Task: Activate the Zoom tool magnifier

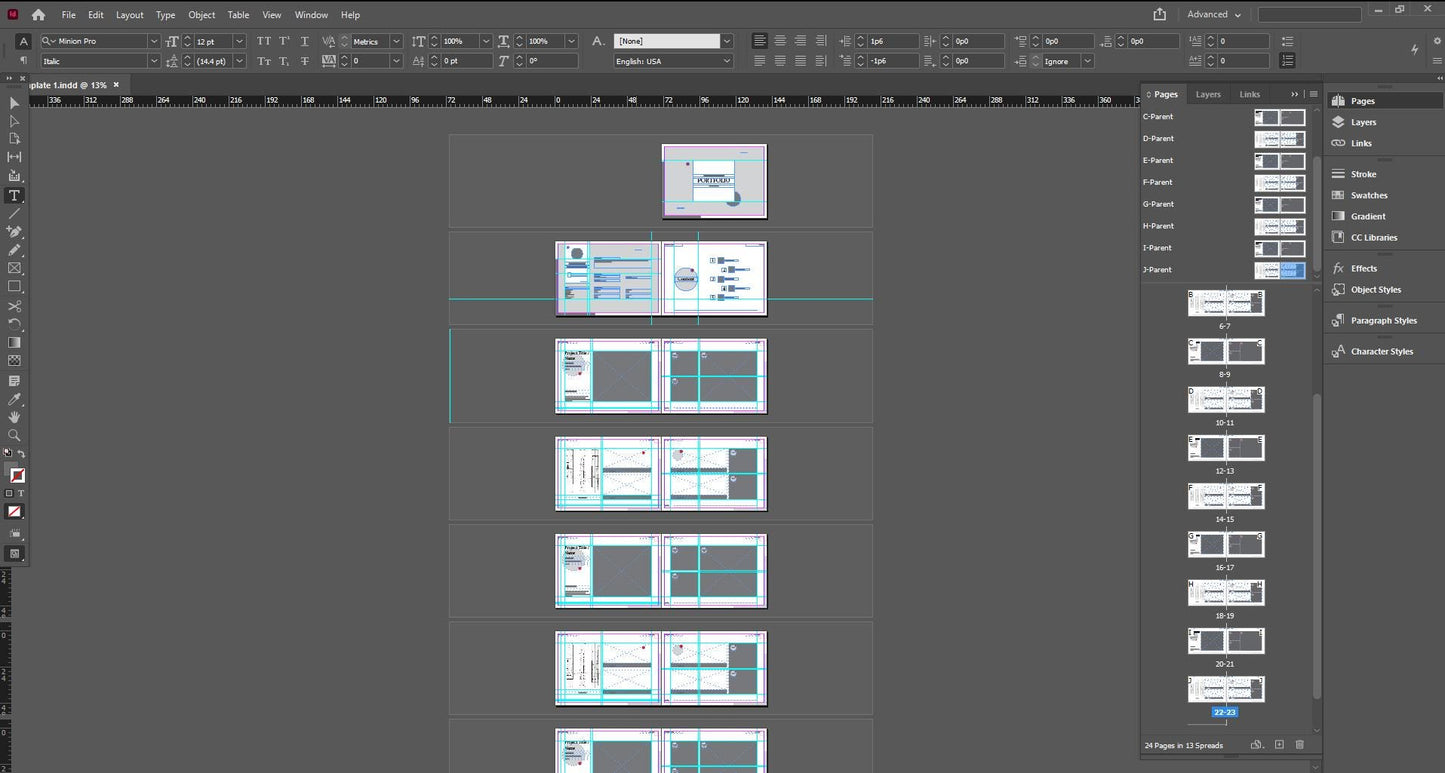Action: (14, 436)
